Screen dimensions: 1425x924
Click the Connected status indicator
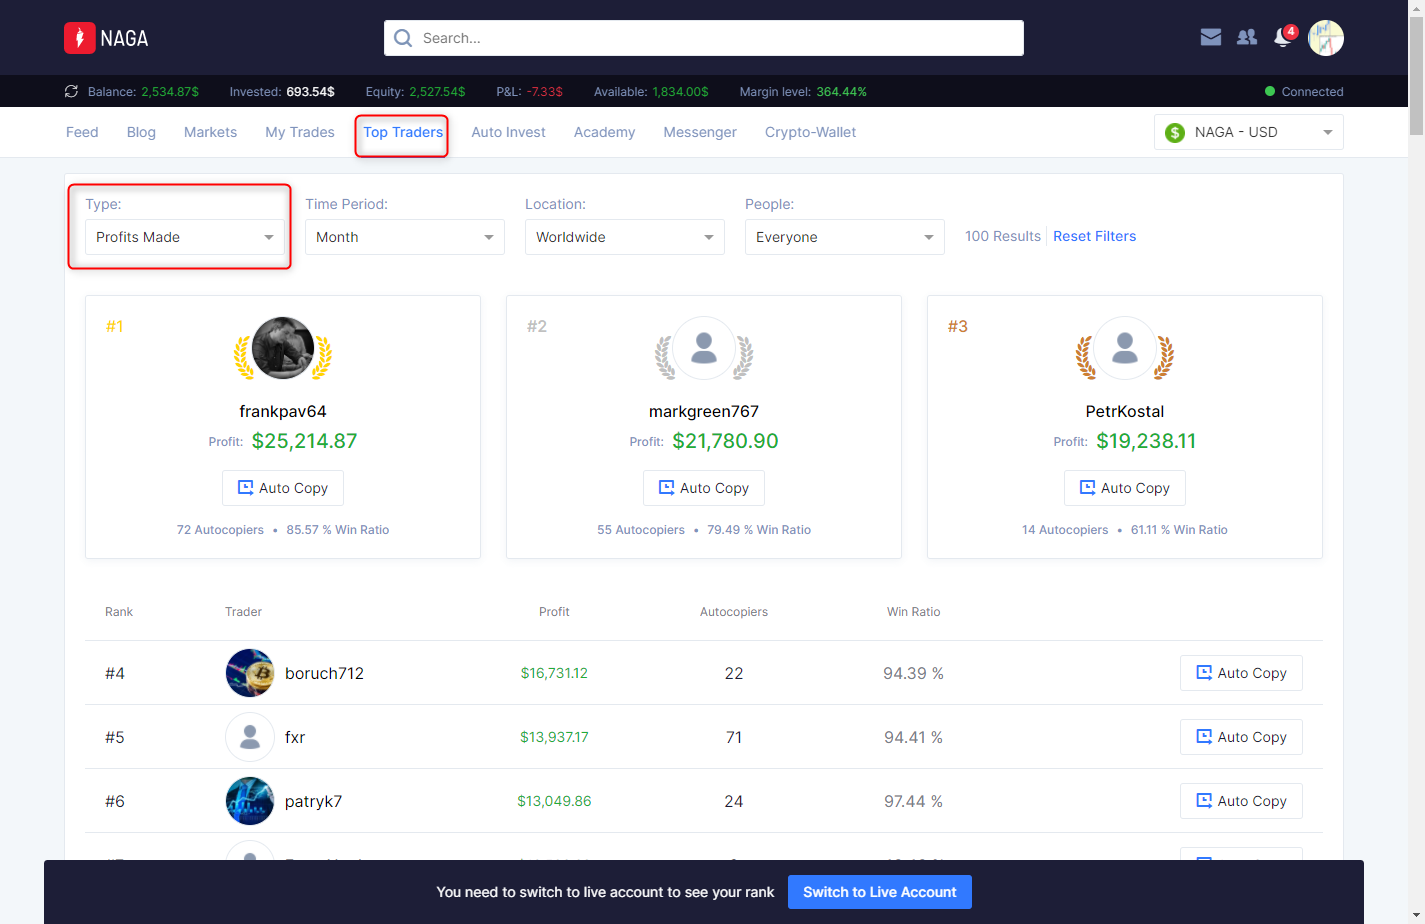point(1304,91)
